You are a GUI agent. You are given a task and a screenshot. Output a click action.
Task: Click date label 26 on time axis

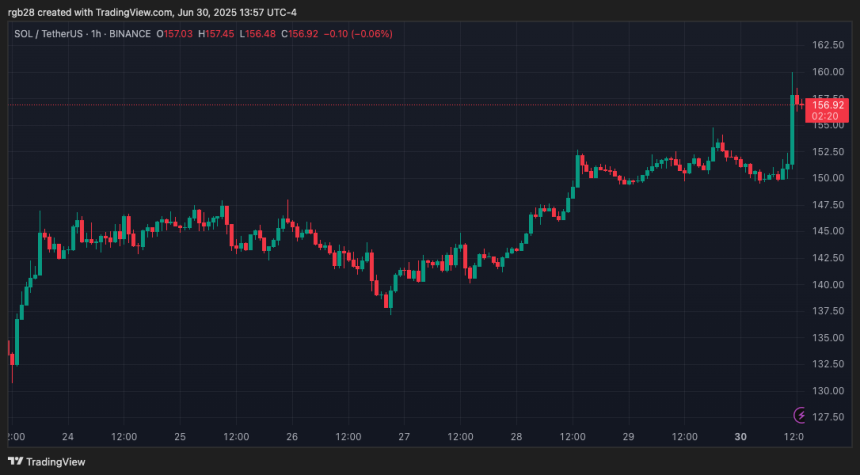pos(292,437)
